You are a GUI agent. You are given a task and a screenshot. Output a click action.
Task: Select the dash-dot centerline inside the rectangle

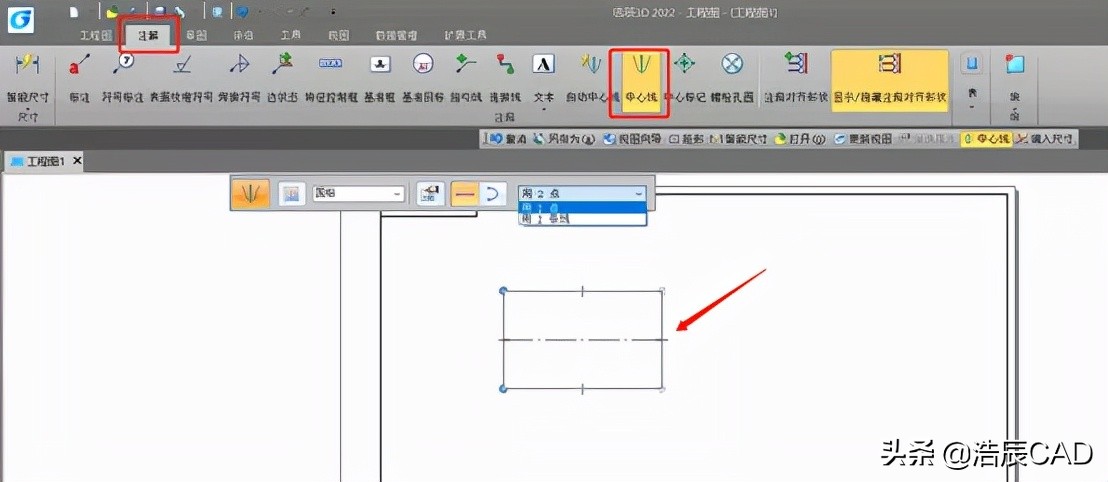tap(583, 340)
